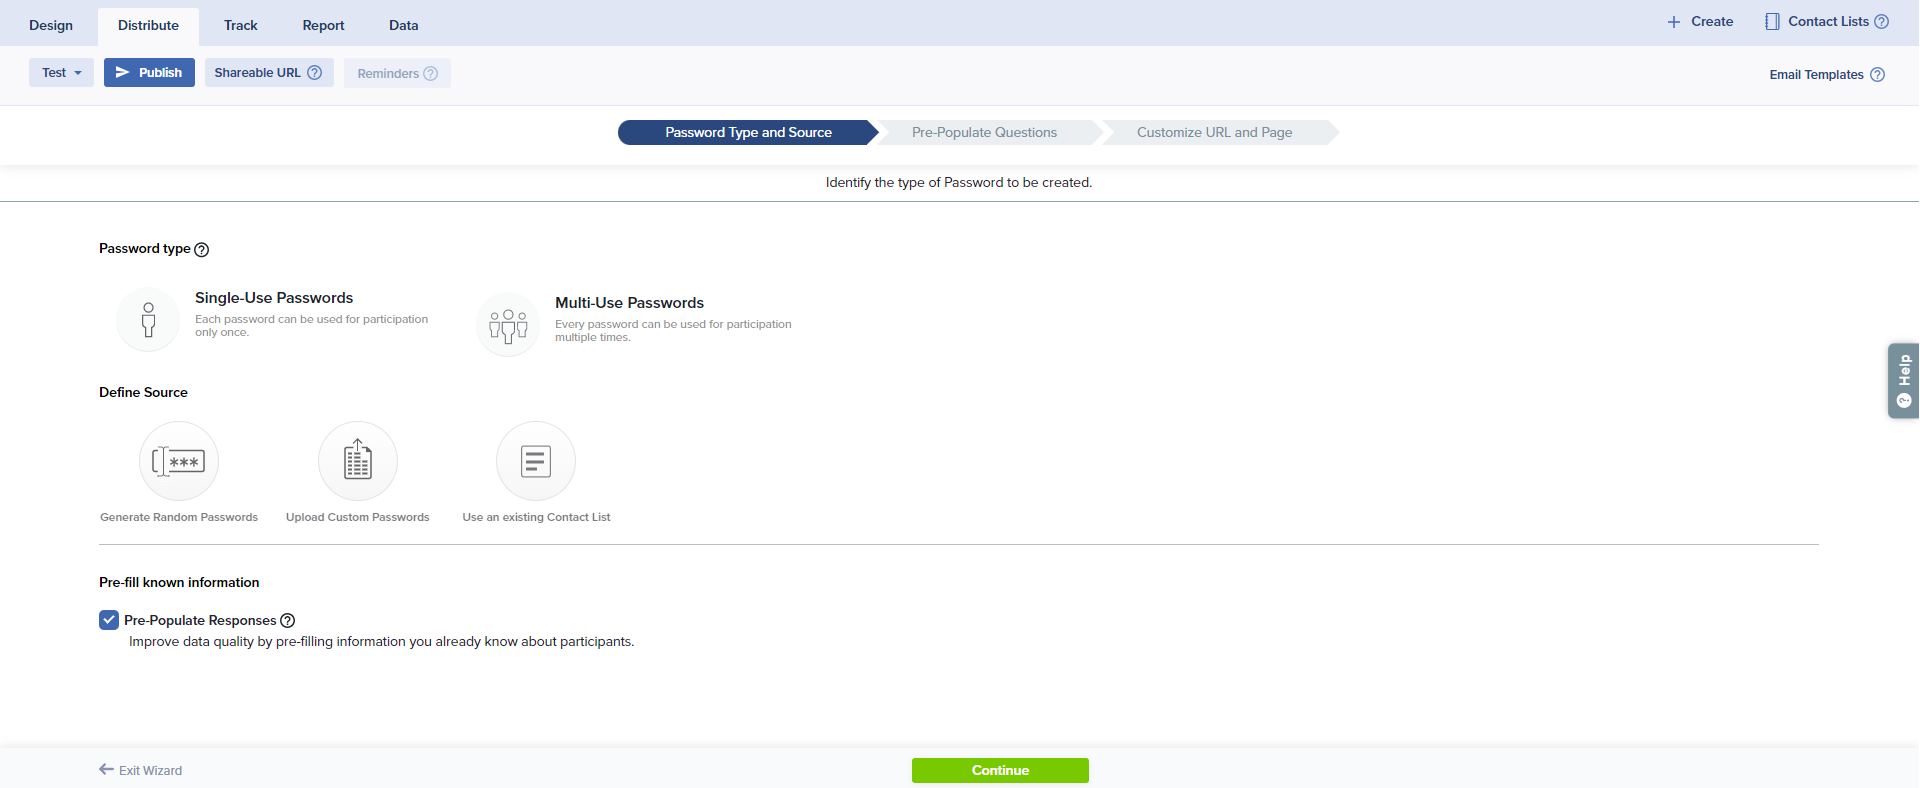Screen dimensions: 1920x788
Task: Choose Use an existing Contact List icon
Action: click(536, 461)
